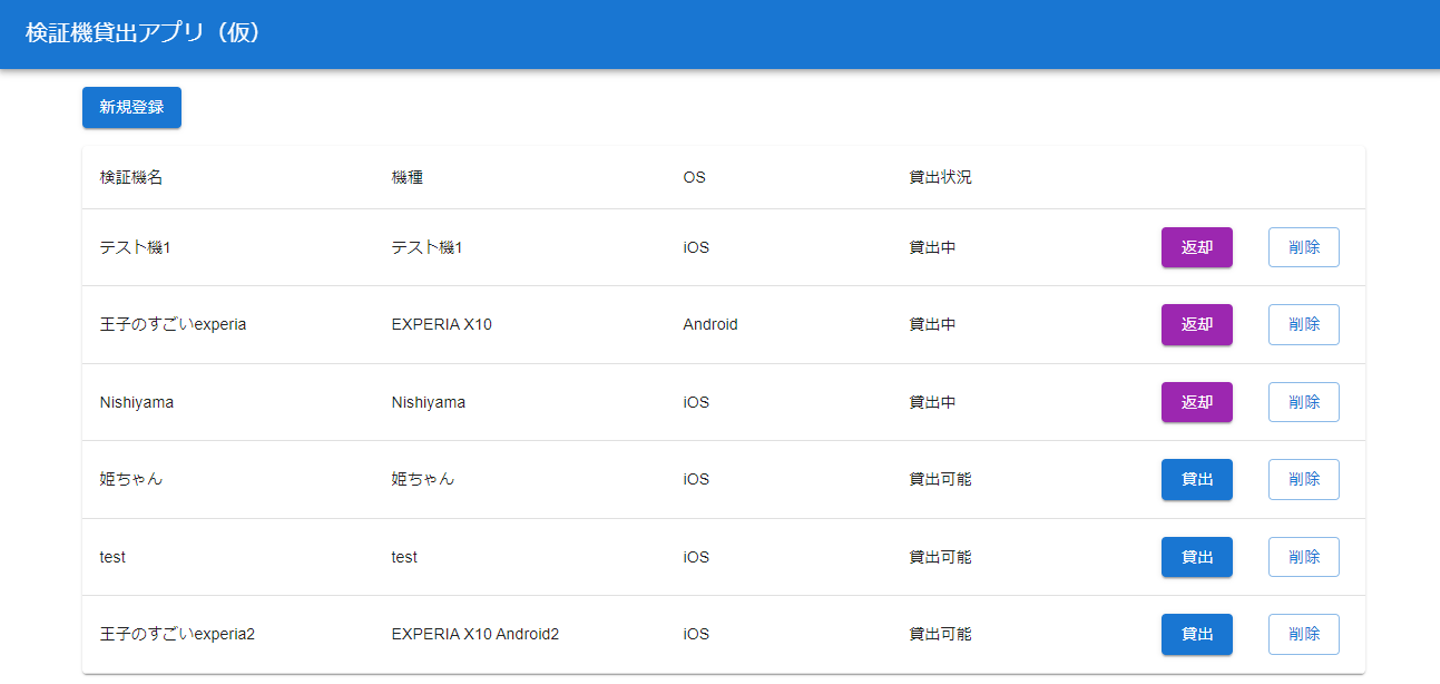The image size is (1440, 684).
Task: Click 貸出中 status in Nishiyama row
Action: (x=932, y=402)
